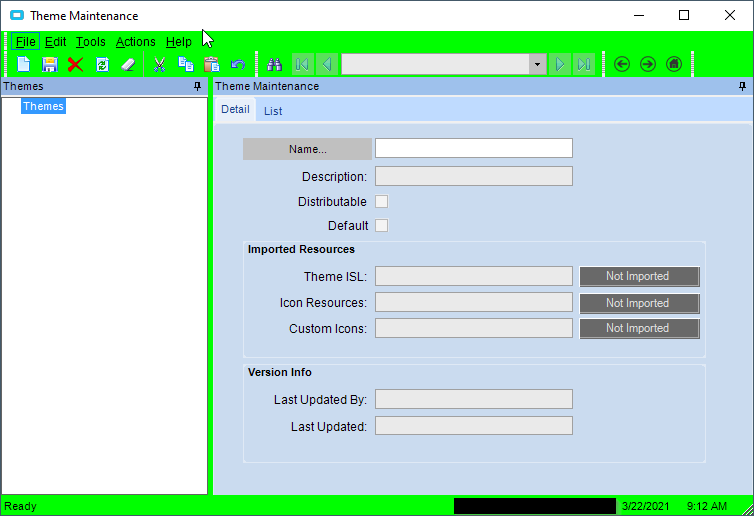The height and width of the screenshot is (516, 754).
Task: Maximize the Theme Maintenance window
Action: coord(684,15)
